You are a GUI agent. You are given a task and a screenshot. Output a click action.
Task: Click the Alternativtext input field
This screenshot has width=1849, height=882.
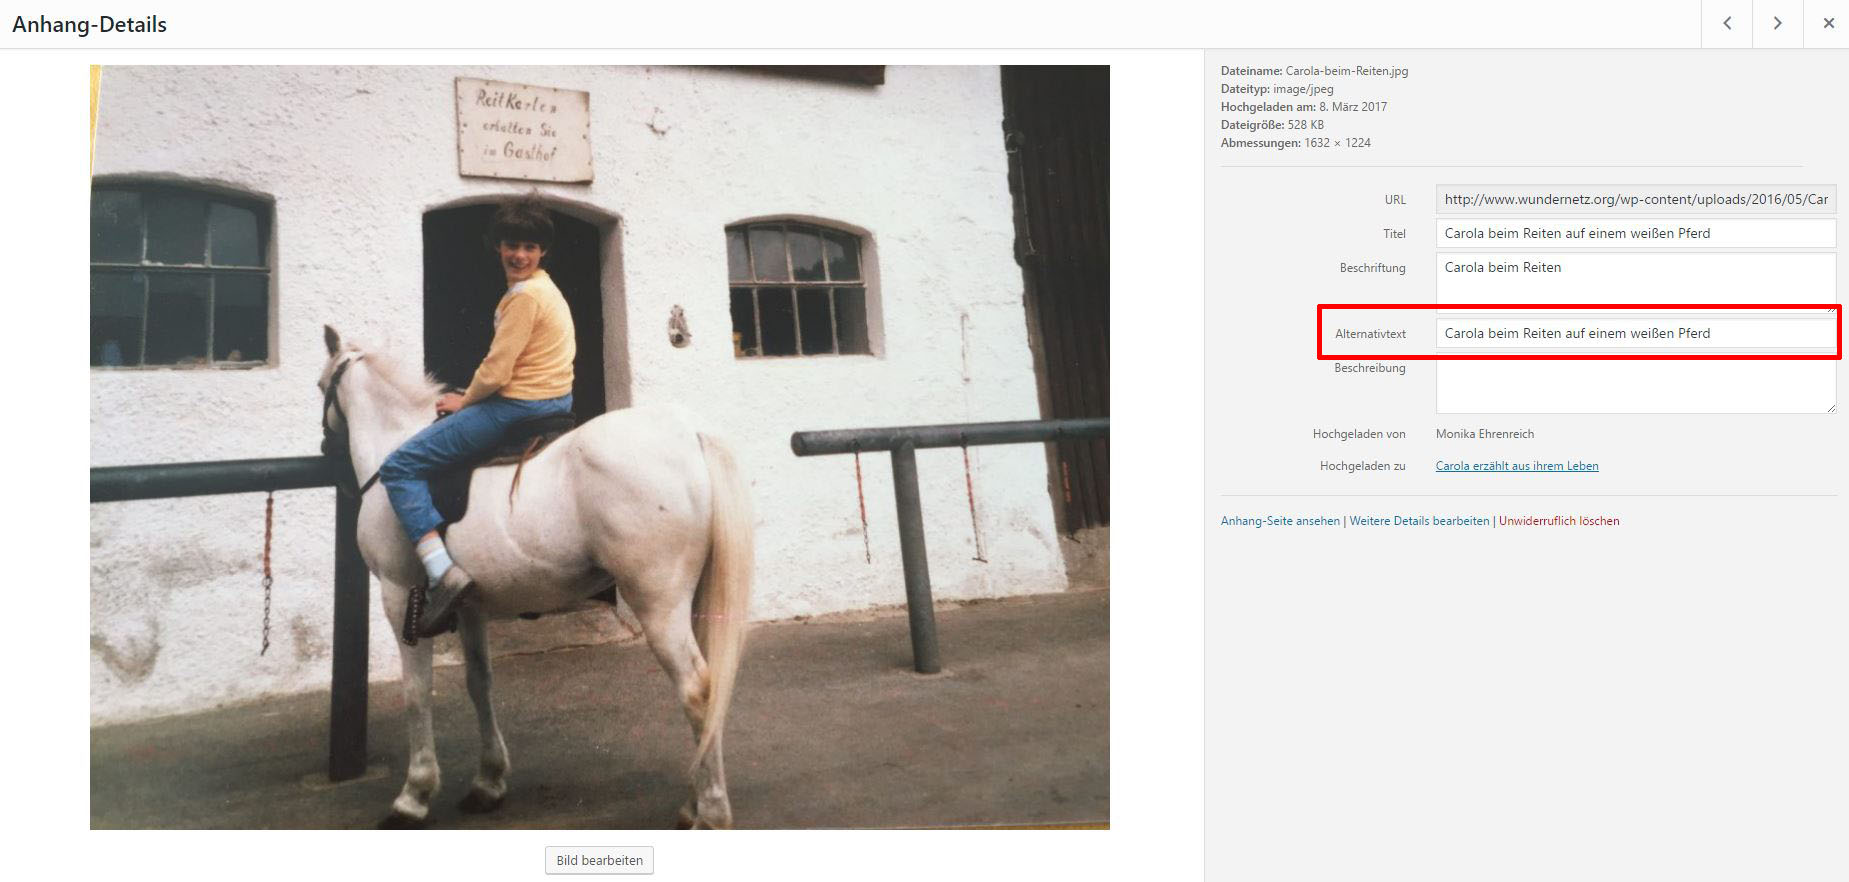point(1636,333)
